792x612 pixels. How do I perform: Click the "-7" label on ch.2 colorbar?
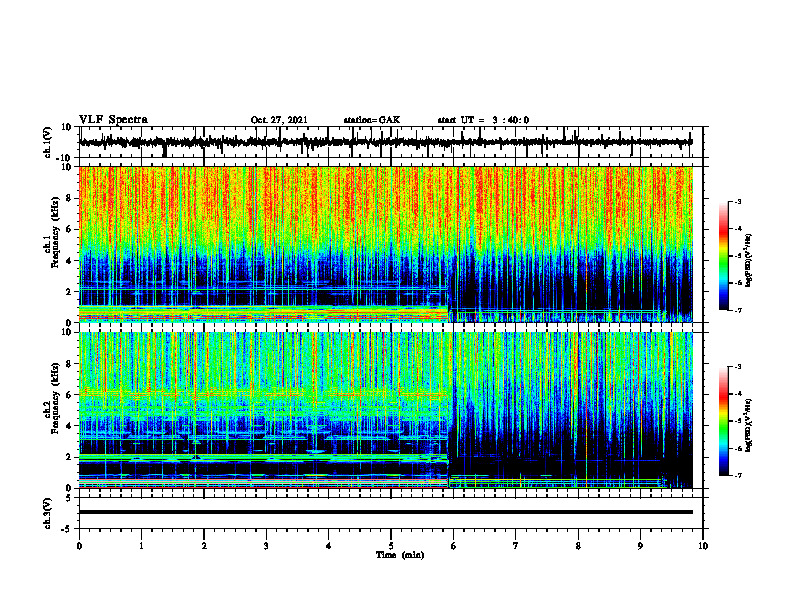pos(738,475)
